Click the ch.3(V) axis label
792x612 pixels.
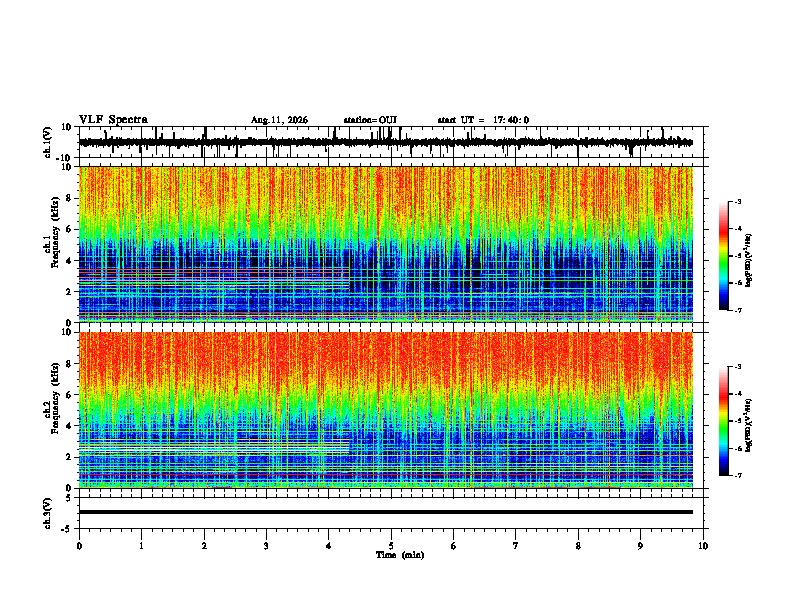48,513
